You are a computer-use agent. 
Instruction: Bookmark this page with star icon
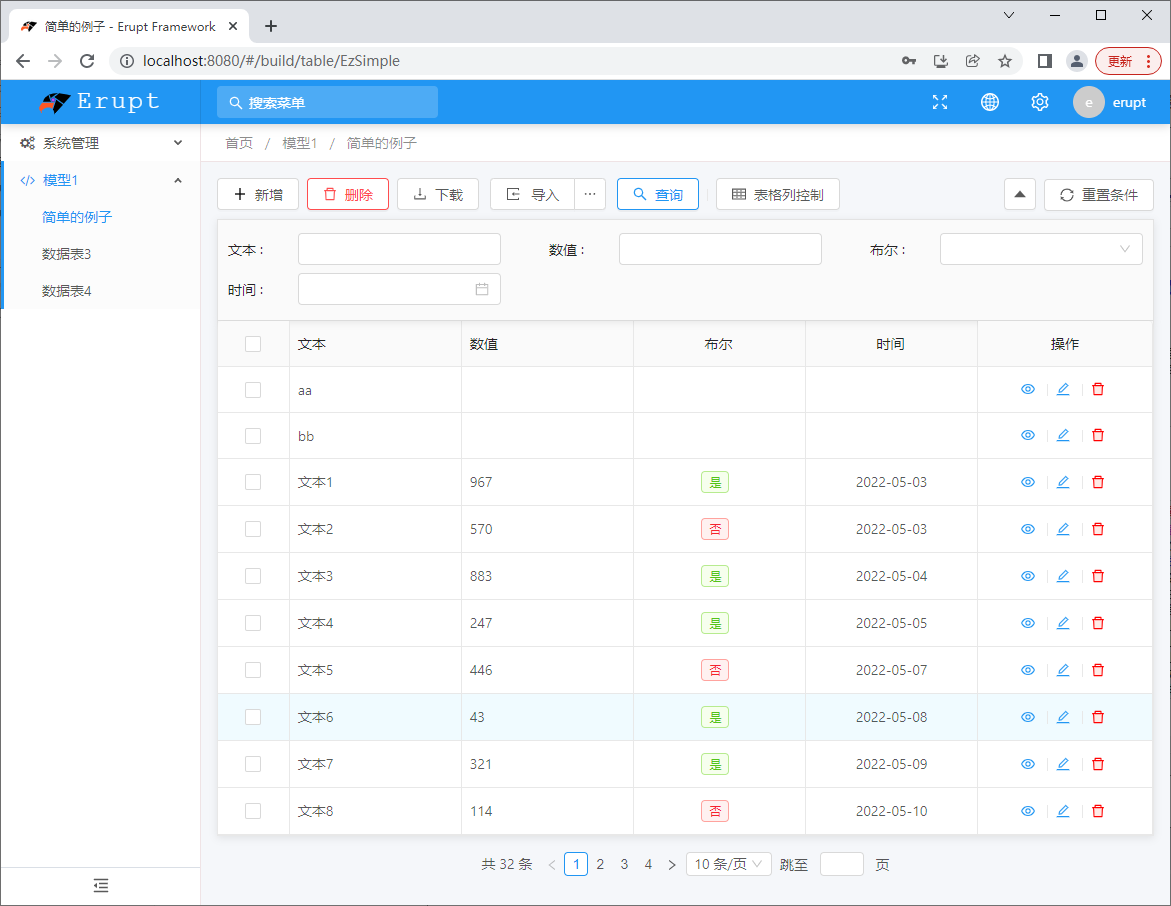click(x=1005, y=61)
